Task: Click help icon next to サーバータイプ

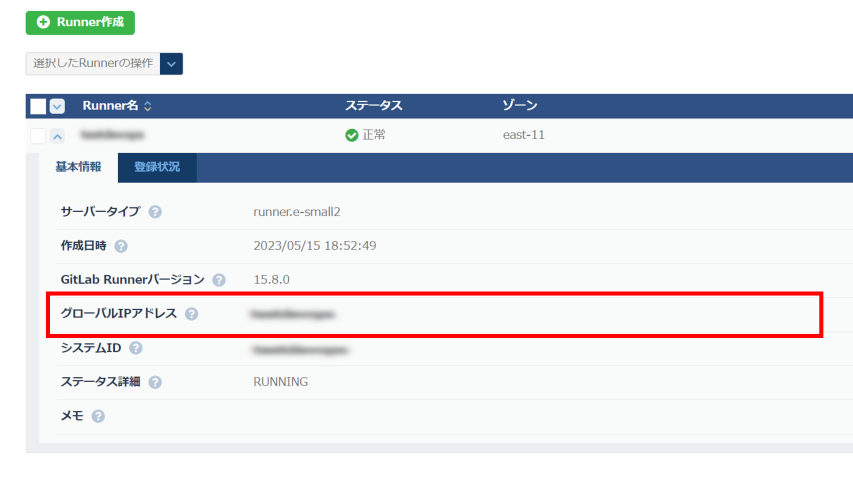Action: tap(156, 212)
